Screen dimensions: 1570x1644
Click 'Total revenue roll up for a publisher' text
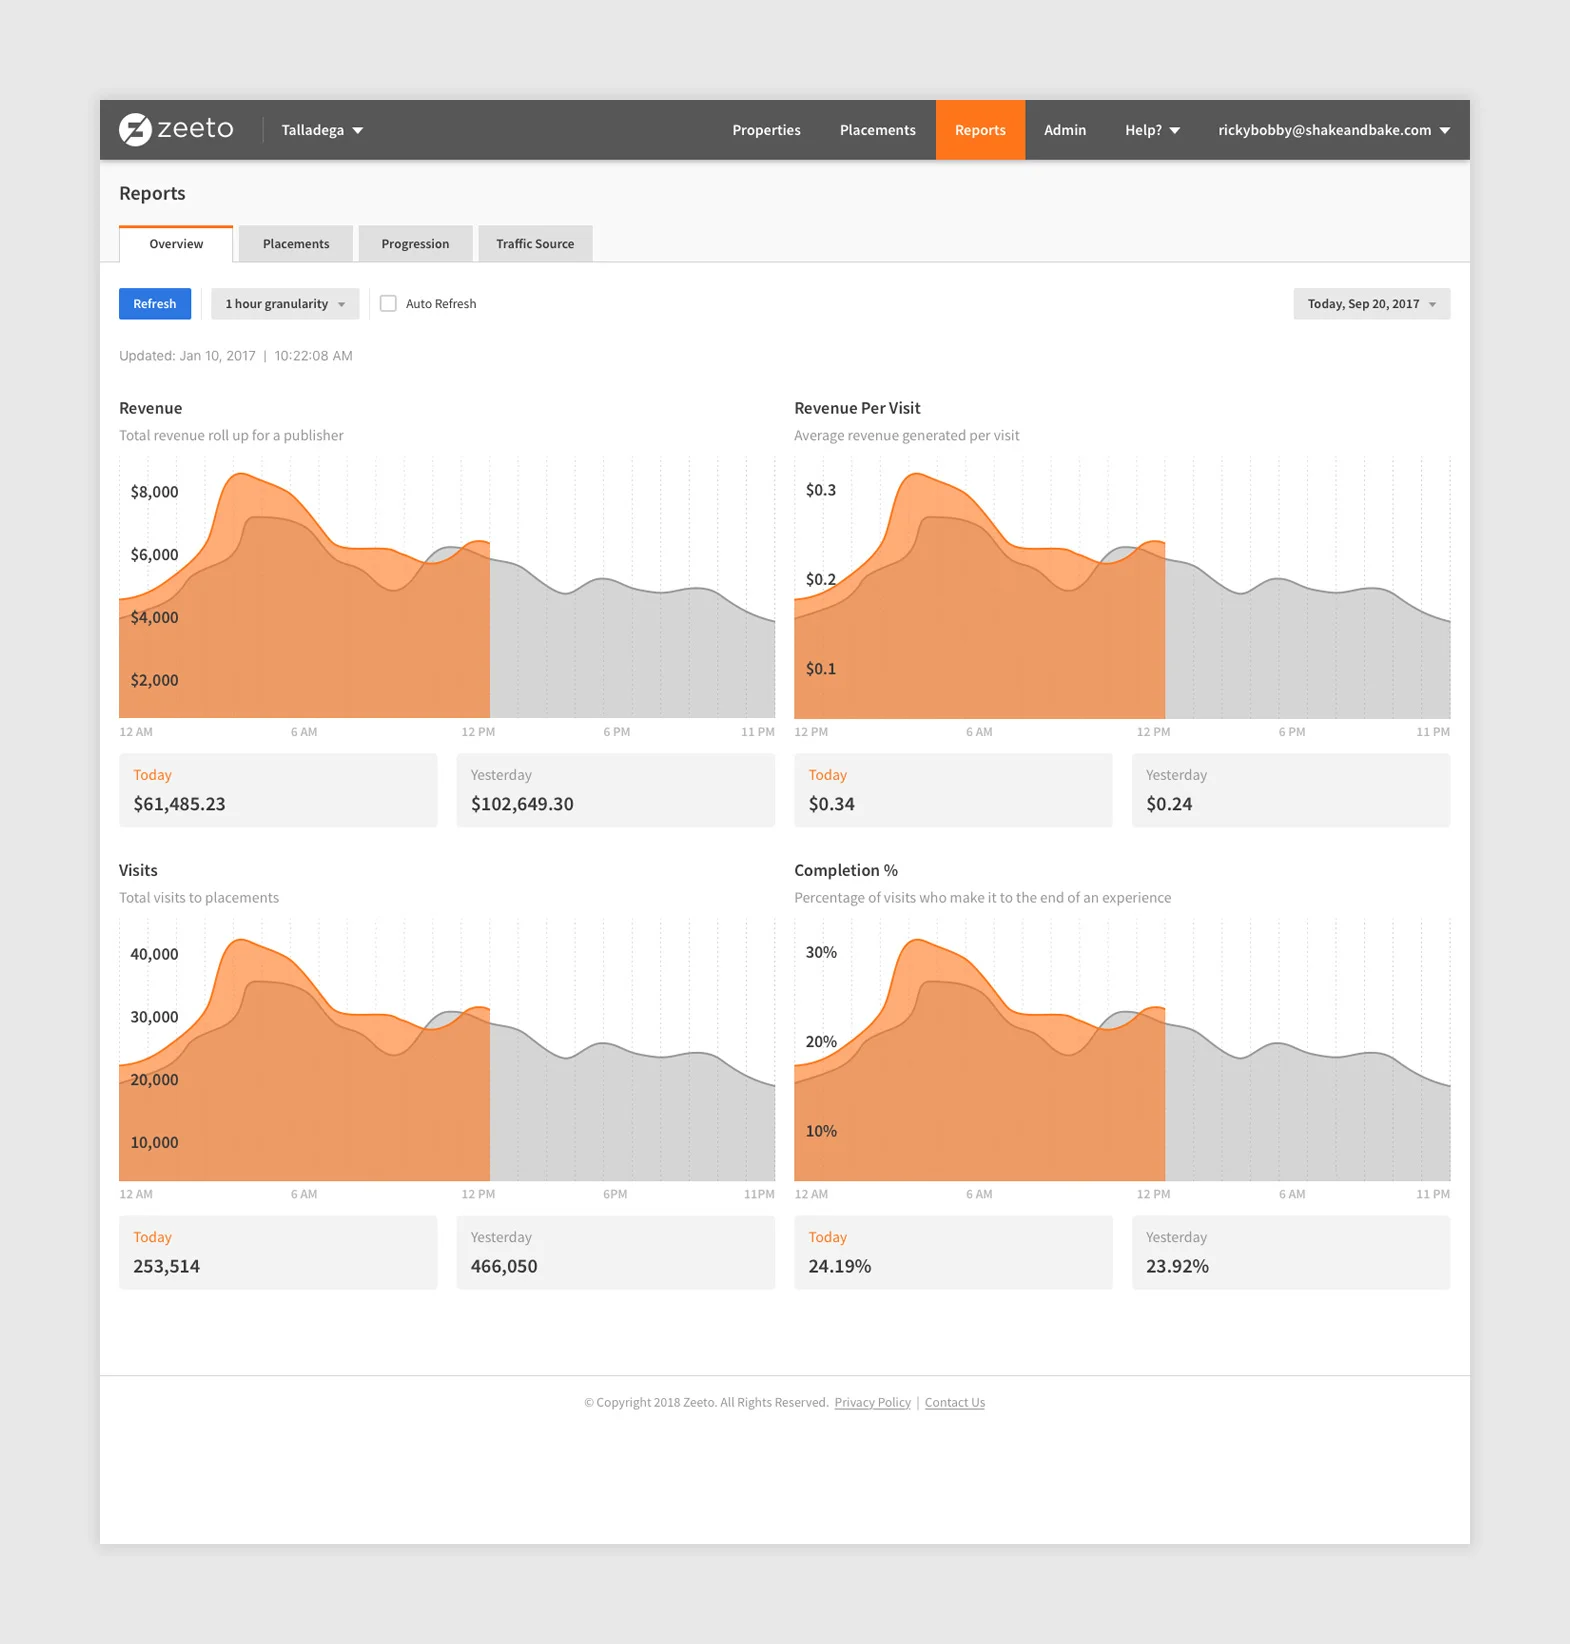pos(231,436)
